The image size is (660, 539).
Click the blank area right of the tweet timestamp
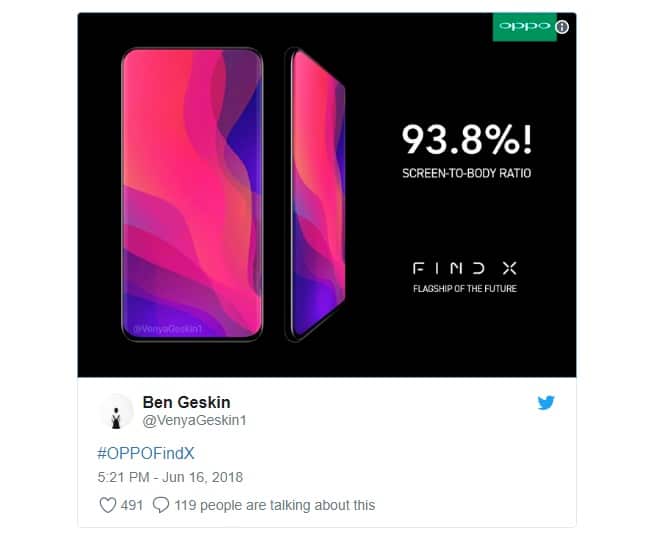point(400,477)
